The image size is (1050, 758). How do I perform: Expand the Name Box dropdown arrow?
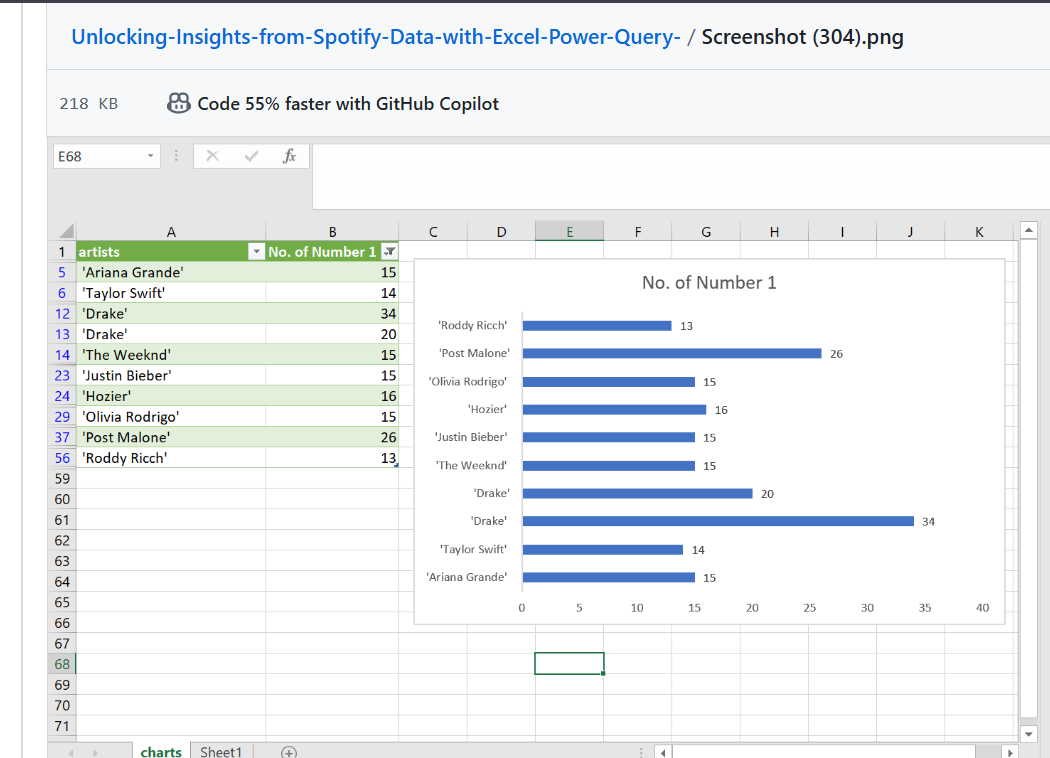151,156
